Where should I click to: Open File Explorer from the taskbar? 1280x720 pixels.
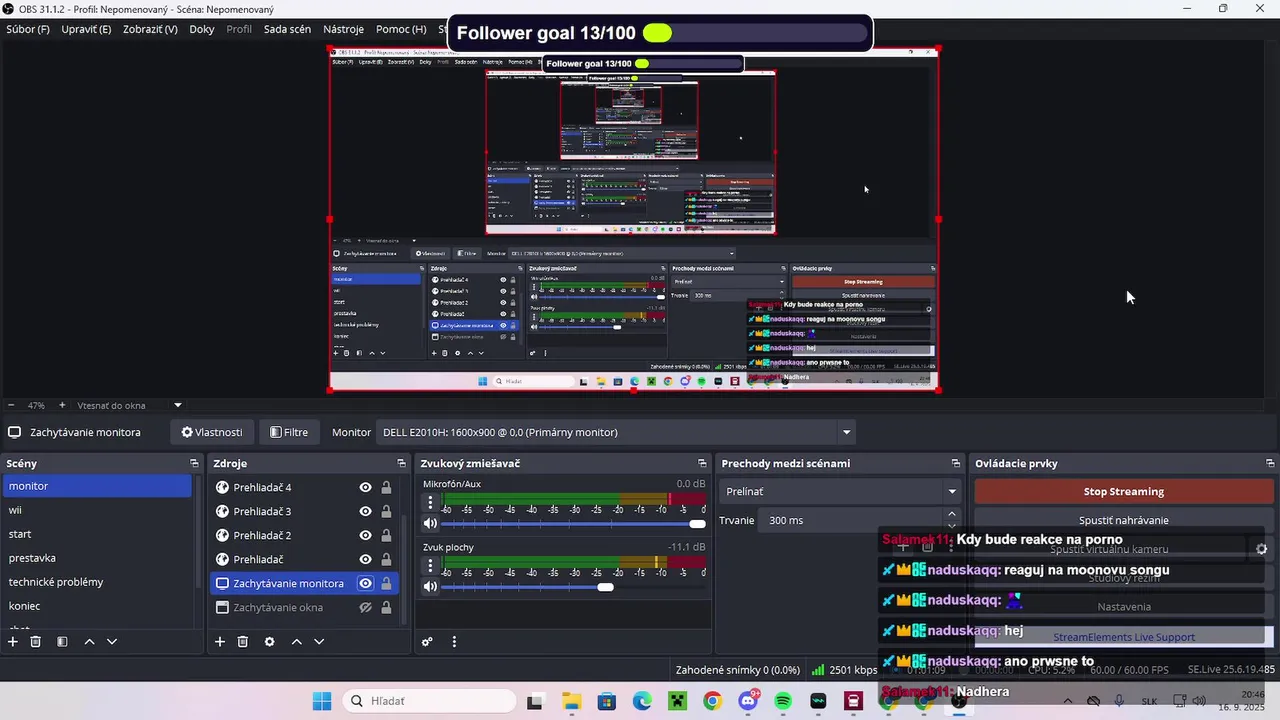click(571, 701)
